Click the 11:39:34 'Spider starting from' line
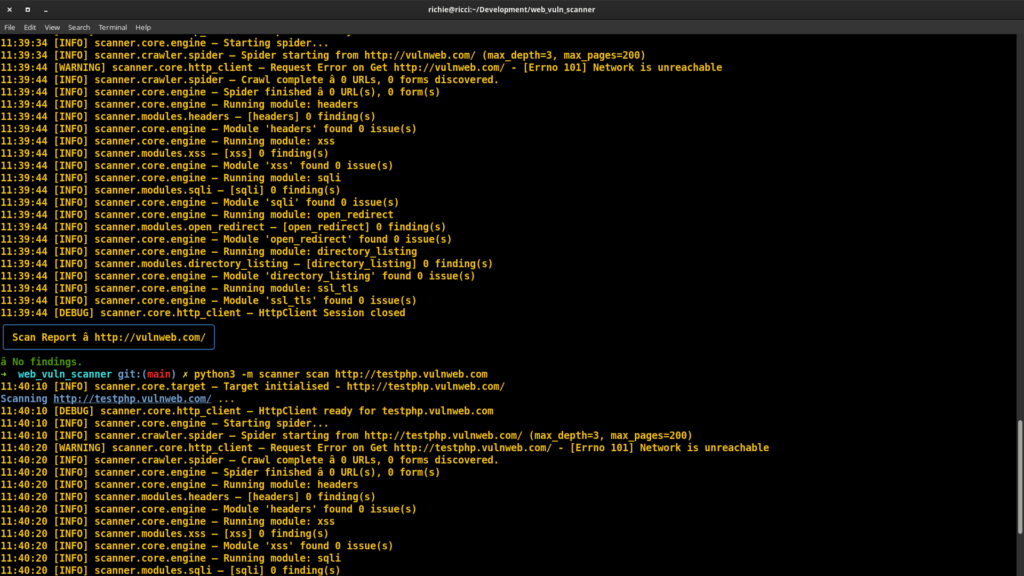1024x576 pixels. [x=323, y=56]
